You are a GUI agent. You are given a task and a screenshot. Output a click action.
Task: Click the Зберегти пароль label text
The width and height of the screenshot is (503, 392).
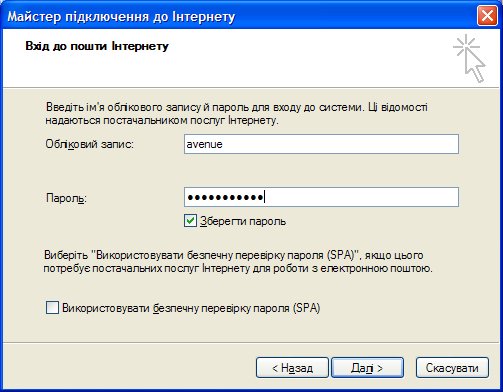(x=243, y=221)
